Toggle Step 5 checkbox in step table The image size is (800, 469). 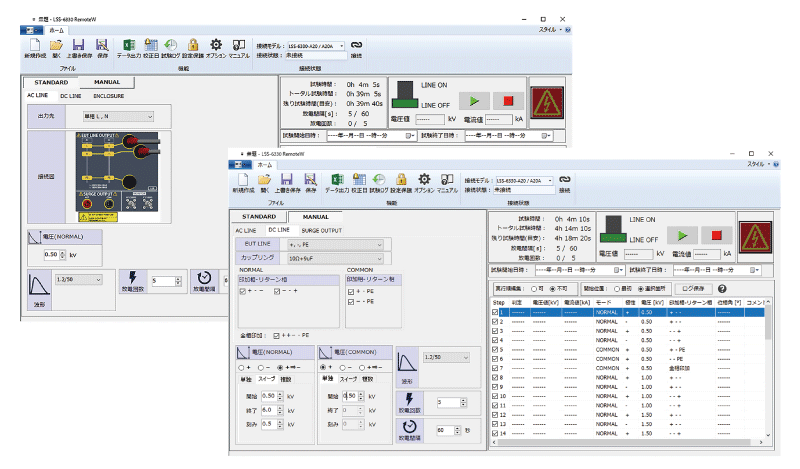pyautogui.click(x=495, y=350)
